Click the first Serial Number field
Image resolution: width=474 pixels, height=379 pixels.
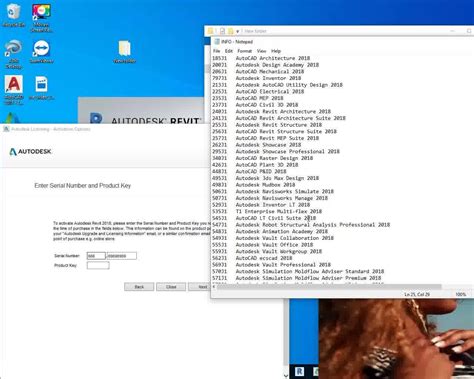[x=96, y=256]
